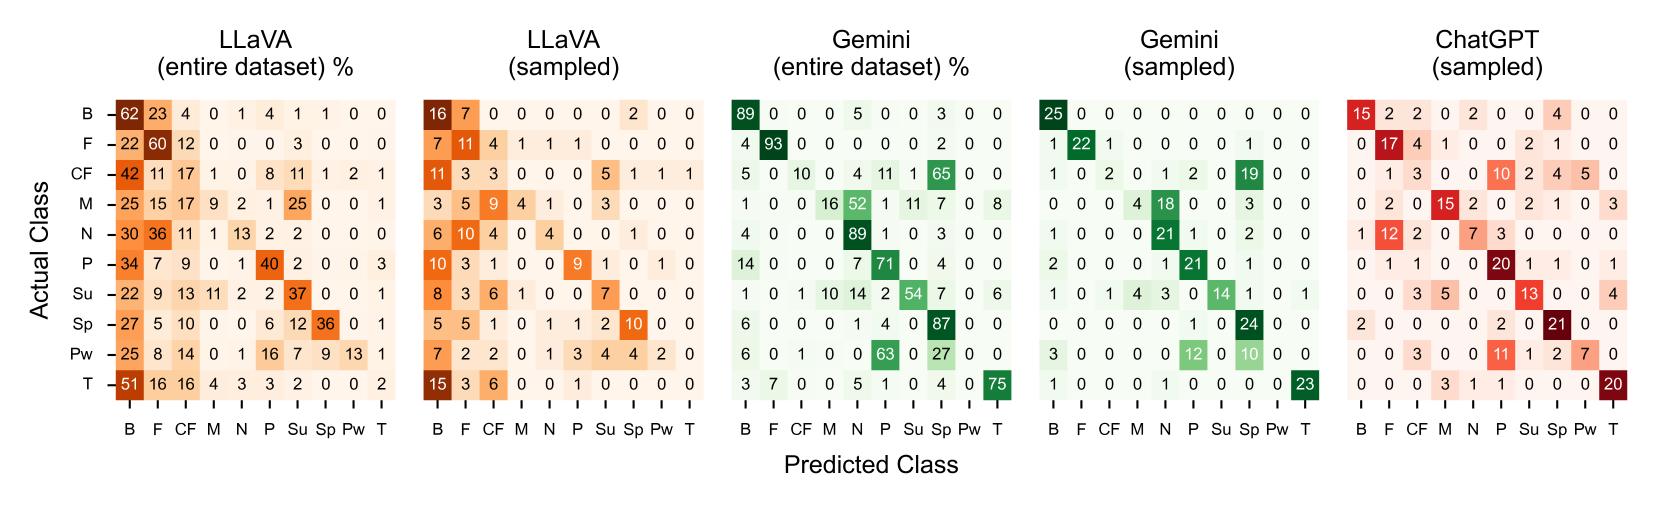
Task: Click the 23 cell in Gemini sampled matrix
Action: [1305, 384]
